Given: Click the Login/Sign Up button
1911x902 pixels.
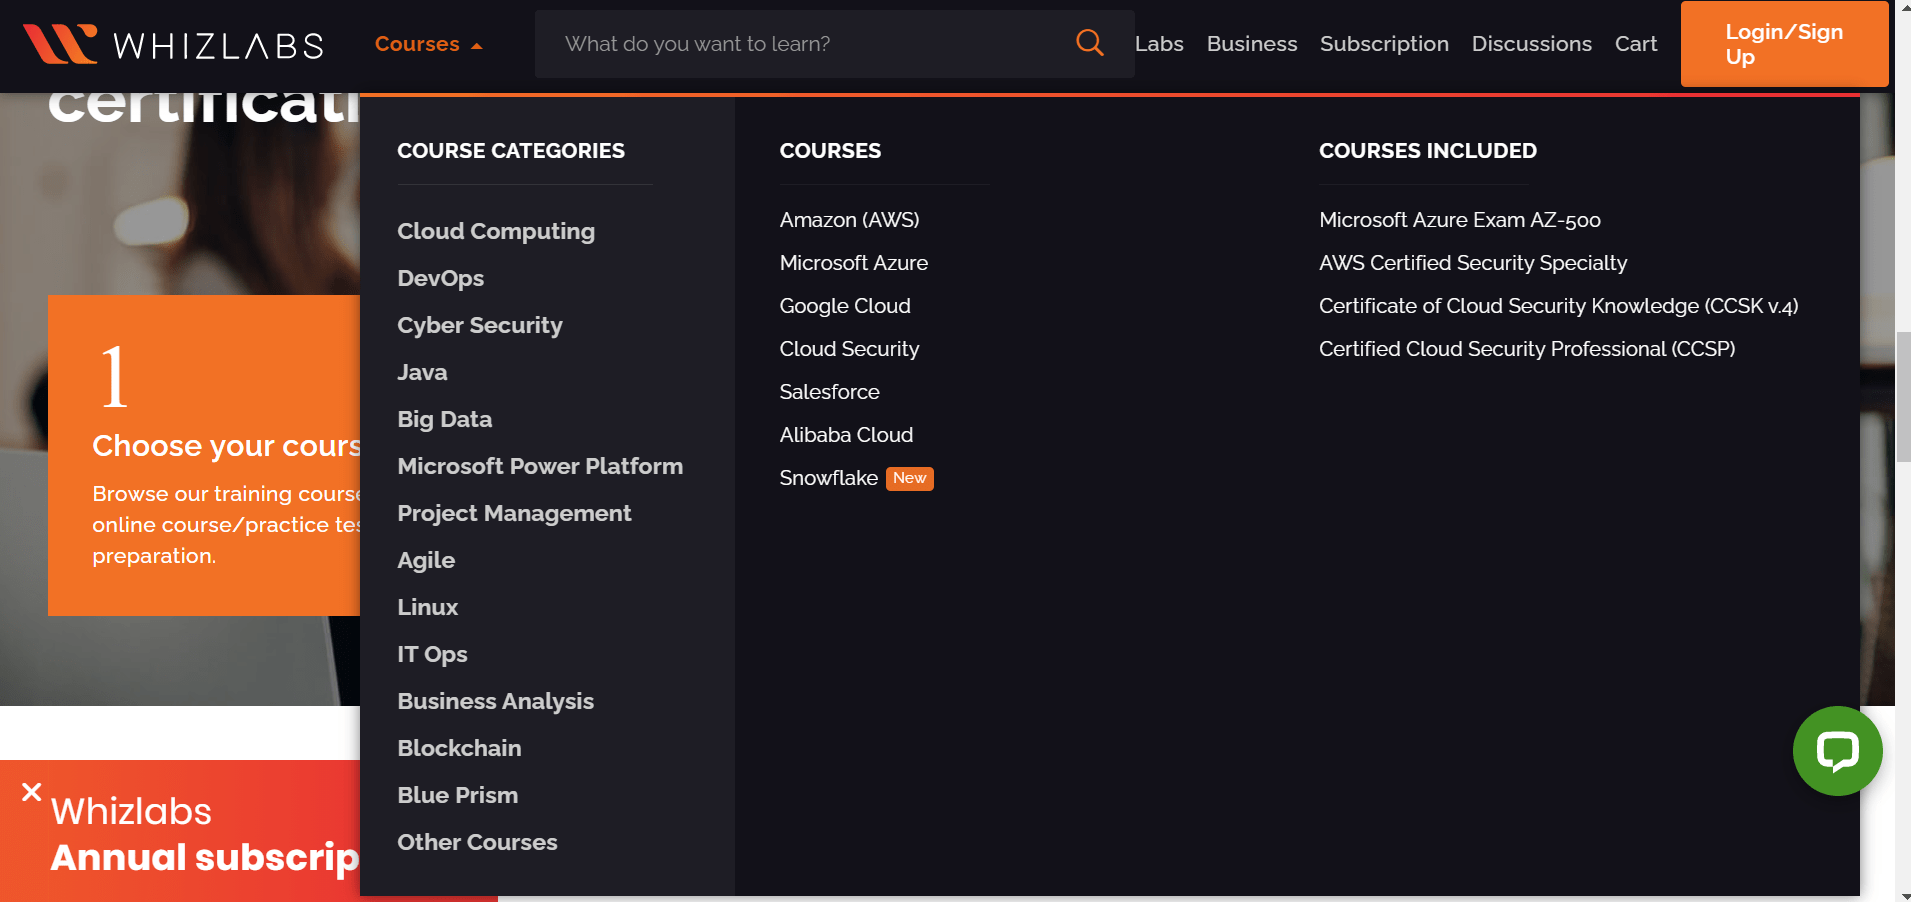Looking at the screenshot, I should pos(1784,44).
